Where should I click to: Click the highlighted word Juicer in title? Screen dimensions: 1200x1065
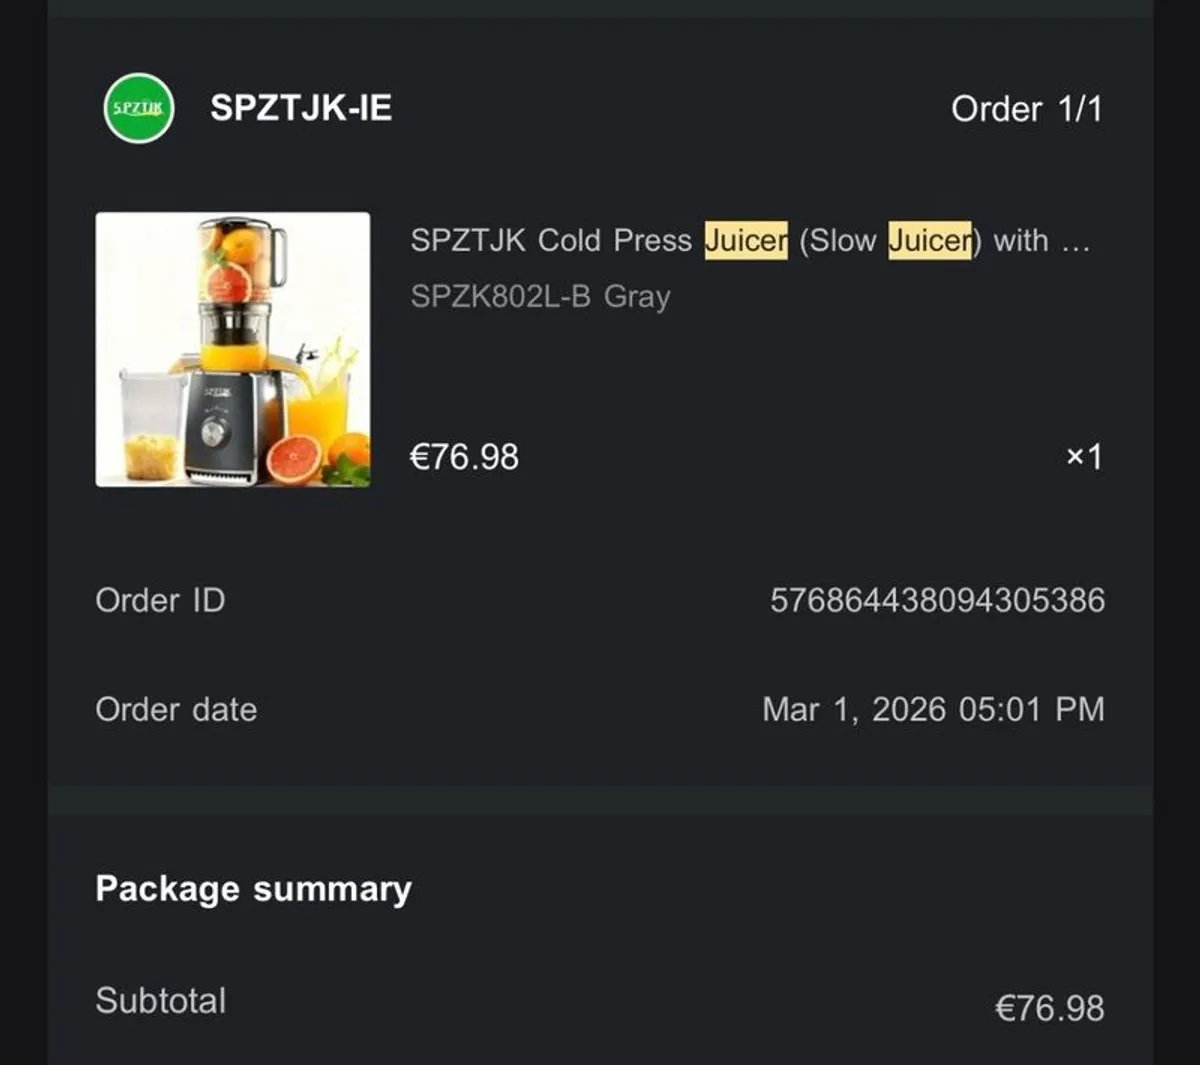pos(746,240)
